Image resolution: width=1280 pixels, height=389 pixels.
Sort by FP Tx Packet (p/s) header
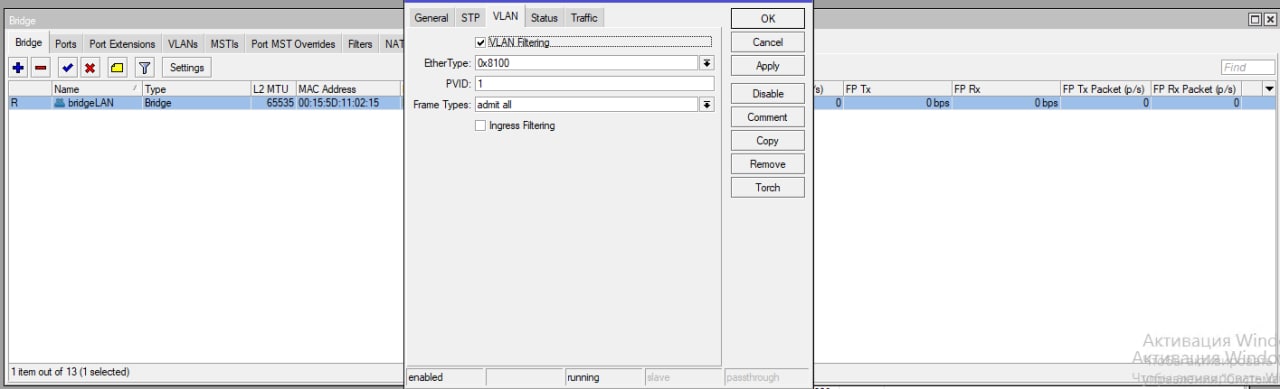coord(1104,89)
